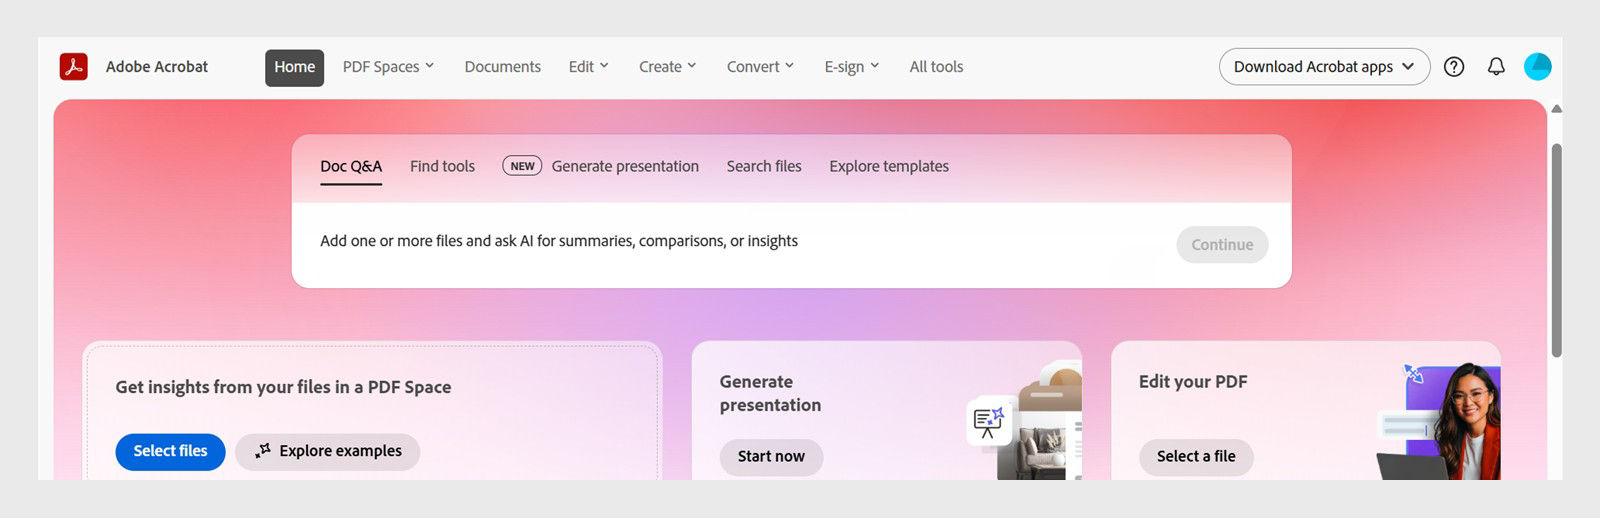The height and width of the screenshot is (518, 1600).
Task: Expand the Convert menu
Action: click(x=761, y=67)
